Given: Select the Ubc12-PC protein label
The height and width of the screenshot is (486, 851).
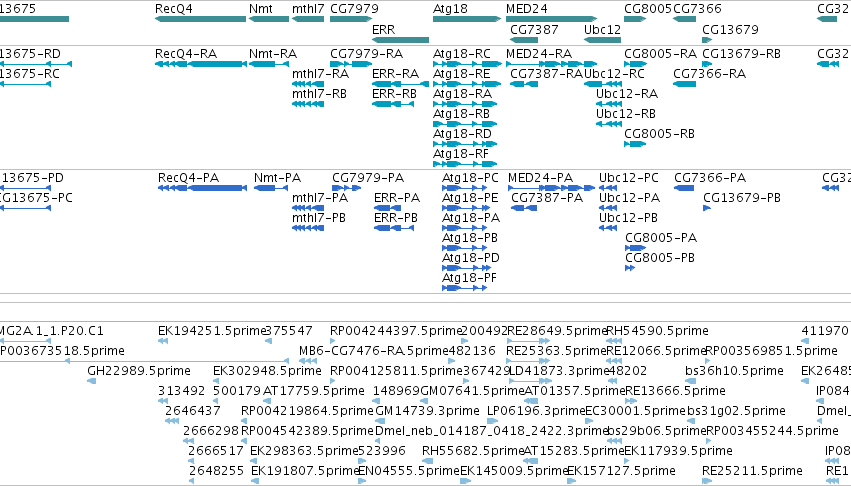Looking at the screenshot, I should (x=629, y=178).
